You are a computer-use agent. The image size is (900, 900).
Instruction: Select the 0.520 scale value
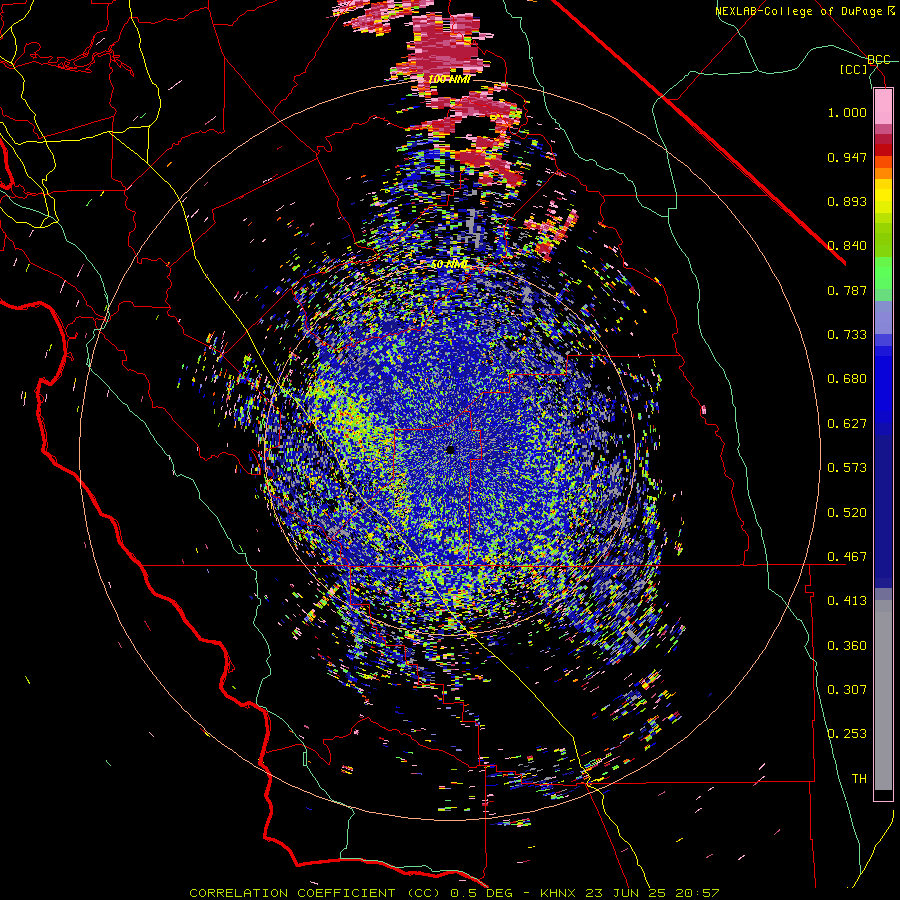[x=847, y=513]
